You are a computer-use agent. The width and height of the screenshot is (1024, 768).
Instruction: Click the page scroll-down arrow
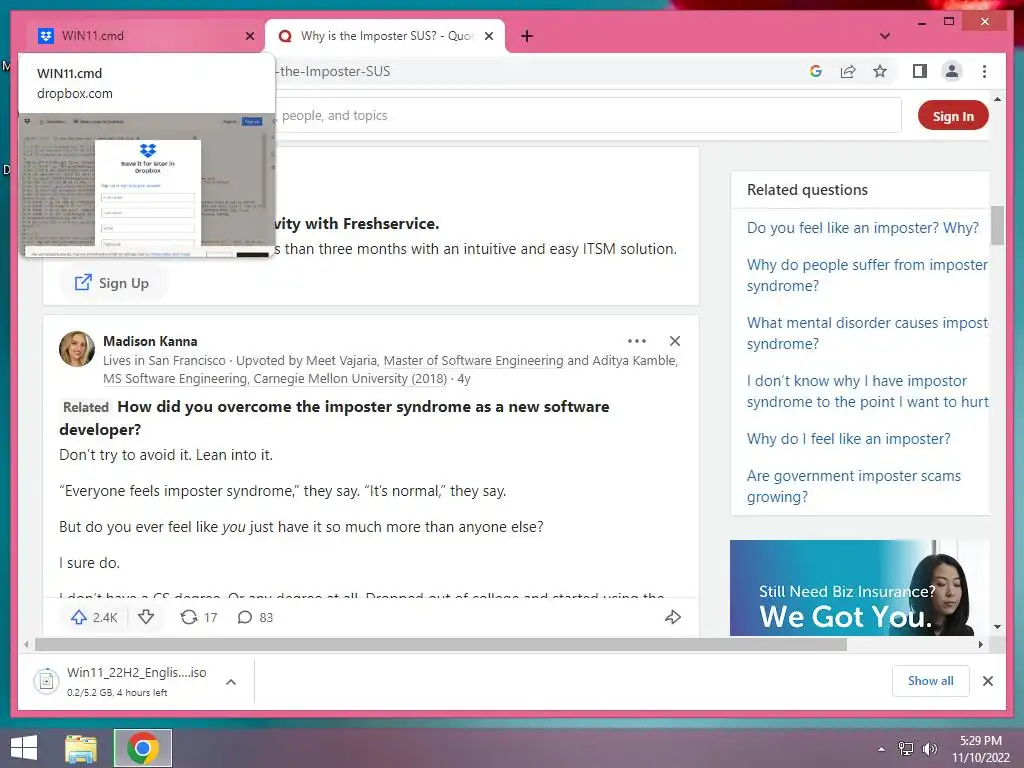(x=997, y=627)
